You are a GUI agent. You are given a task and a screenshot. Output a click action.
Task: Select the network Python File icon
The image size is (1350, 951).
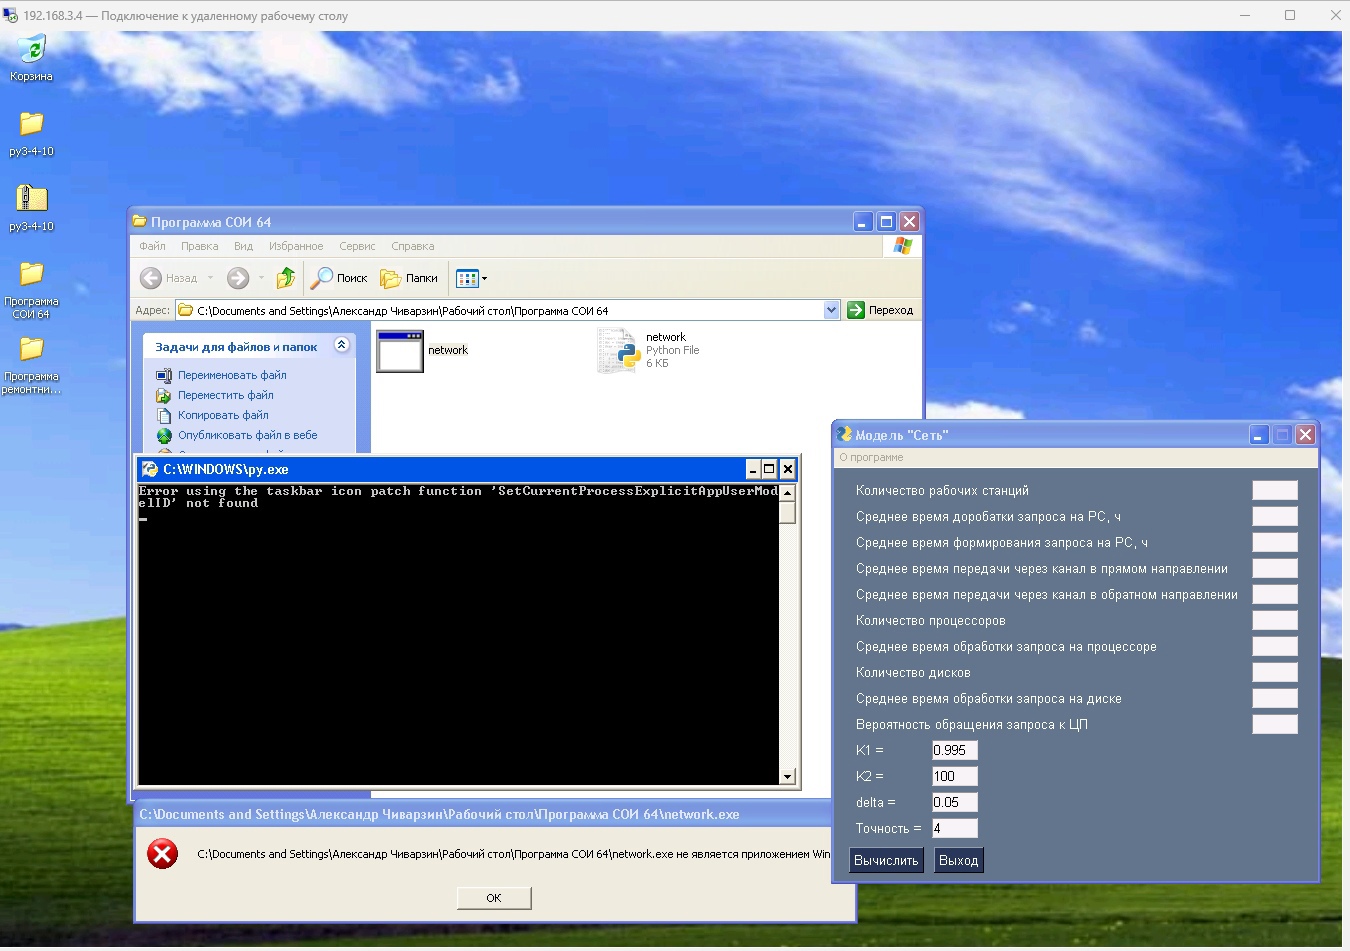[x=619, y=351]
